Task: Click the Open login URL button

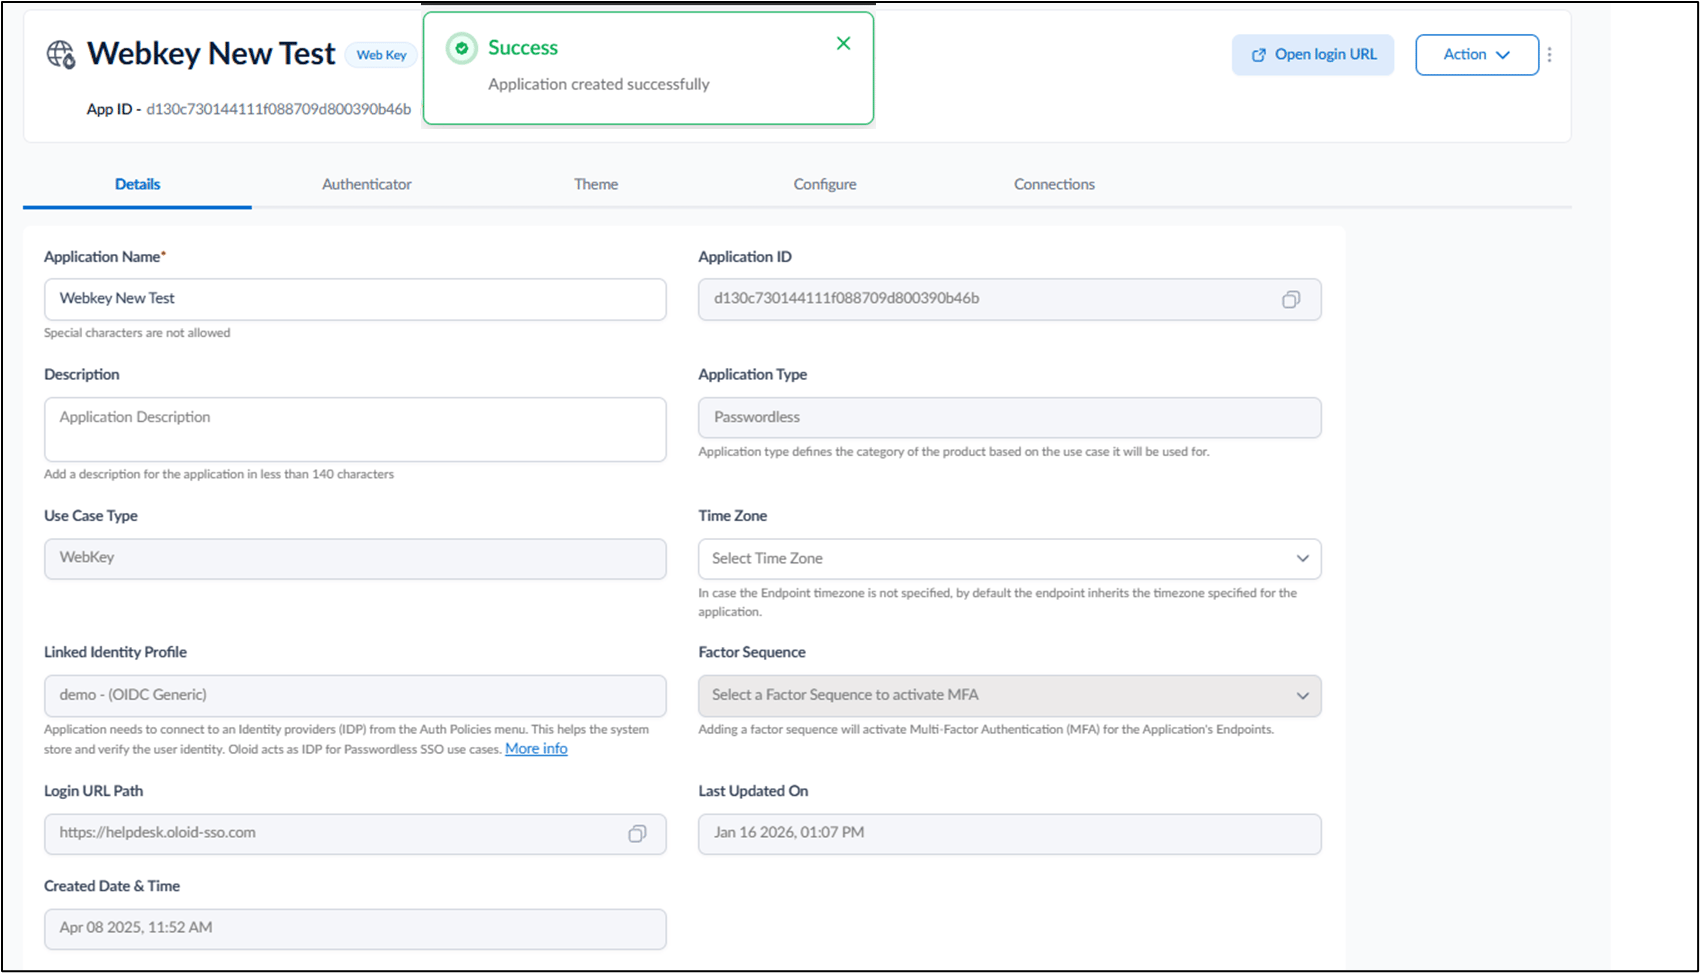Action: click(1312, 55)
